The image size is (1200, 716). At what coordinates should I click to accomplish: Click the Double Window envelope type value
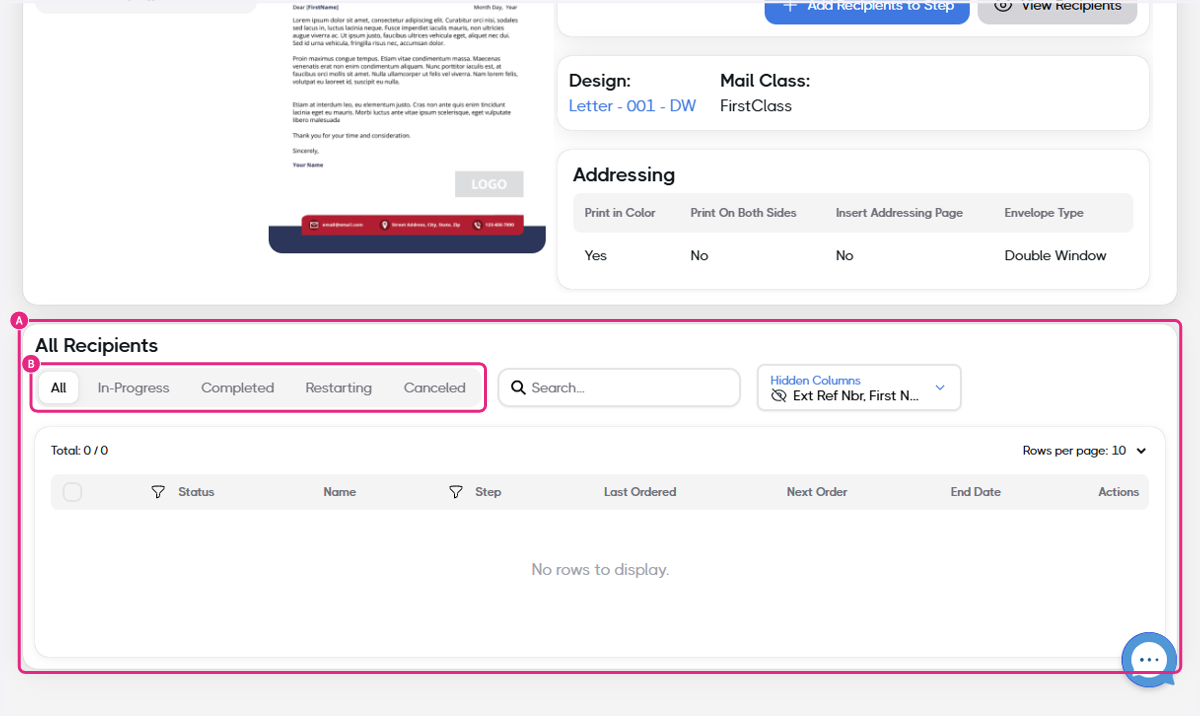[1055, 256]
